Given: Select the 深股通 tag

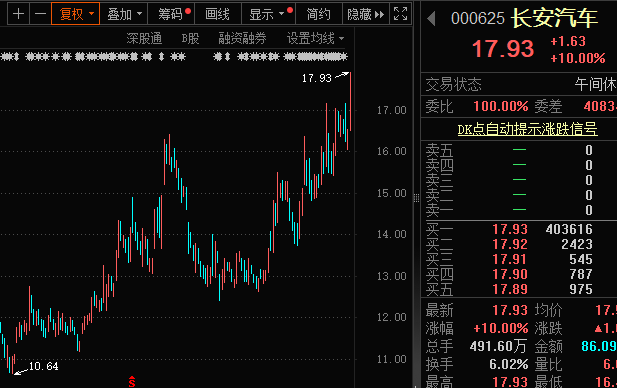Looking at the screenshot, I should pyautogui.click(x=144, y=38).
